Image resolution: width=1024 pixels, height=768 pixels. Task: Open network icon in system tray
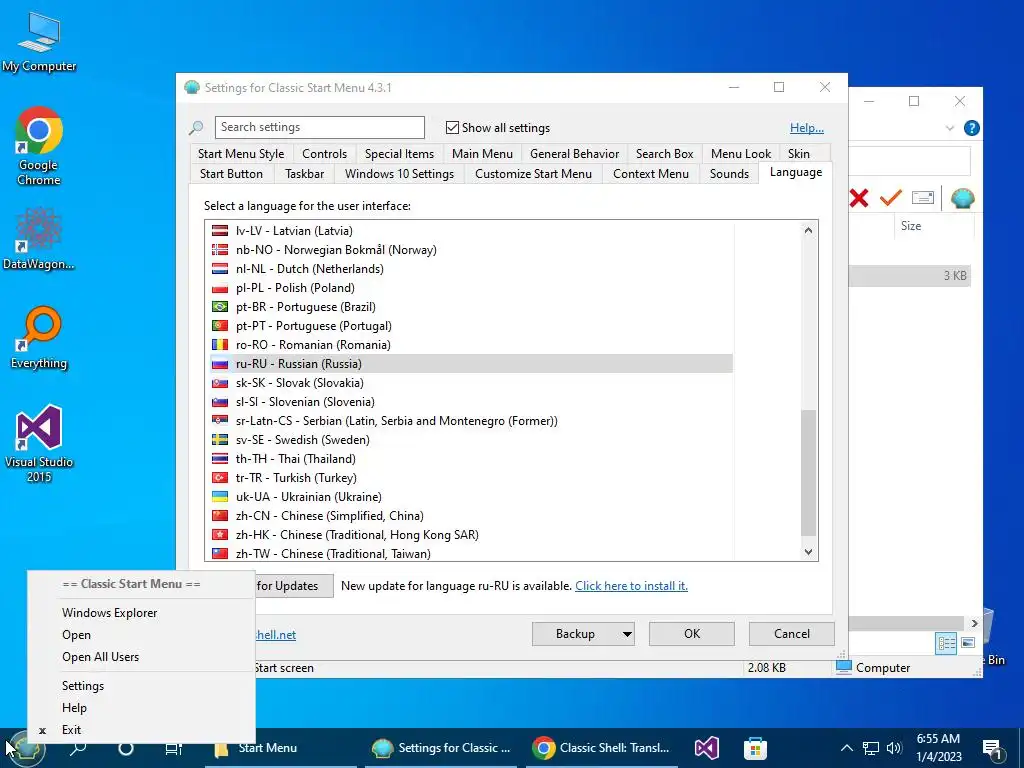pyautogui.click(x=871, y=748)
